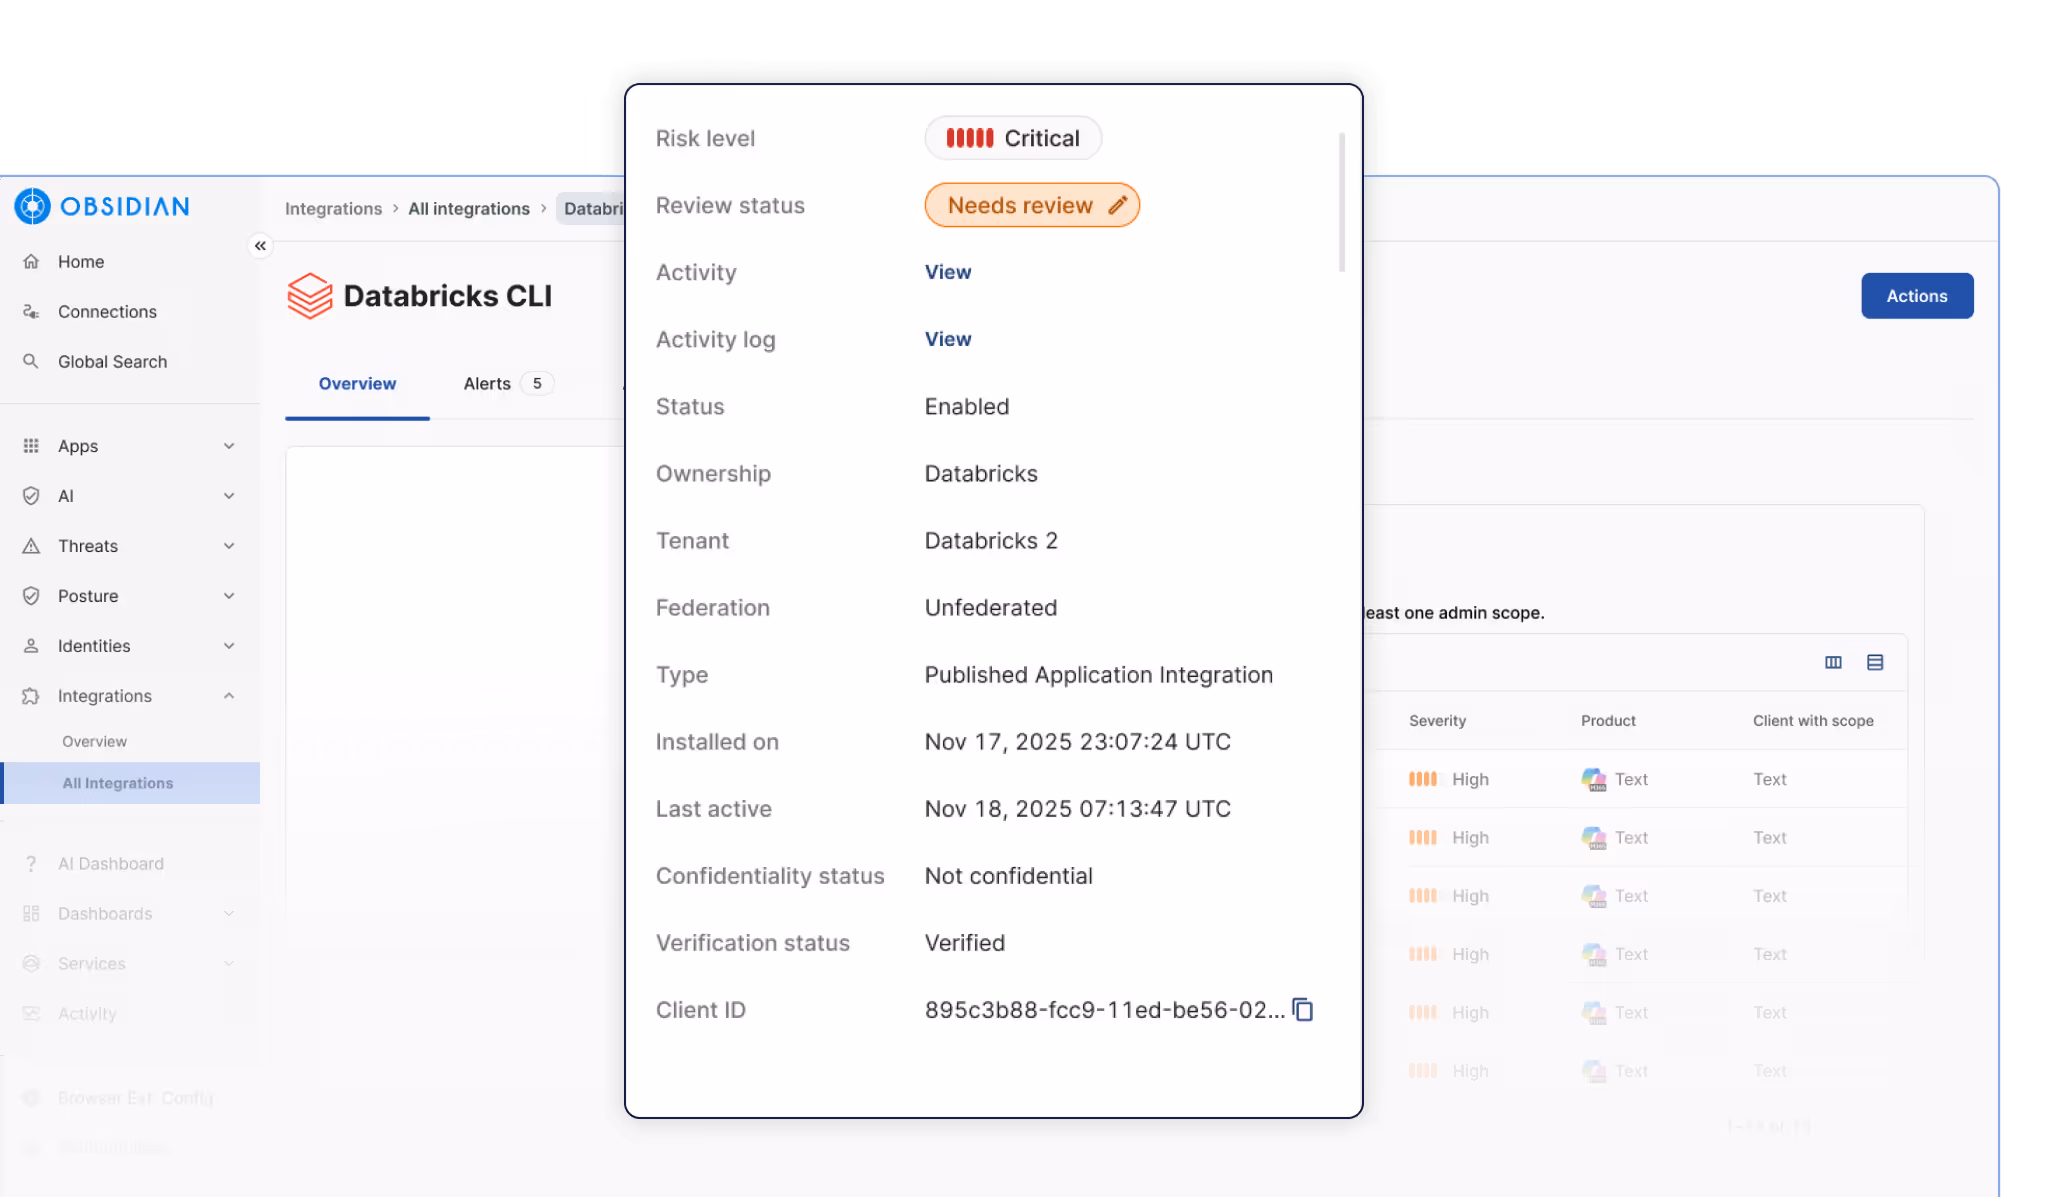The width and height of the screenshot is (2071, 1197).
Task: Open the All Integrations sidebar item
Action: [x=118, y=783]
